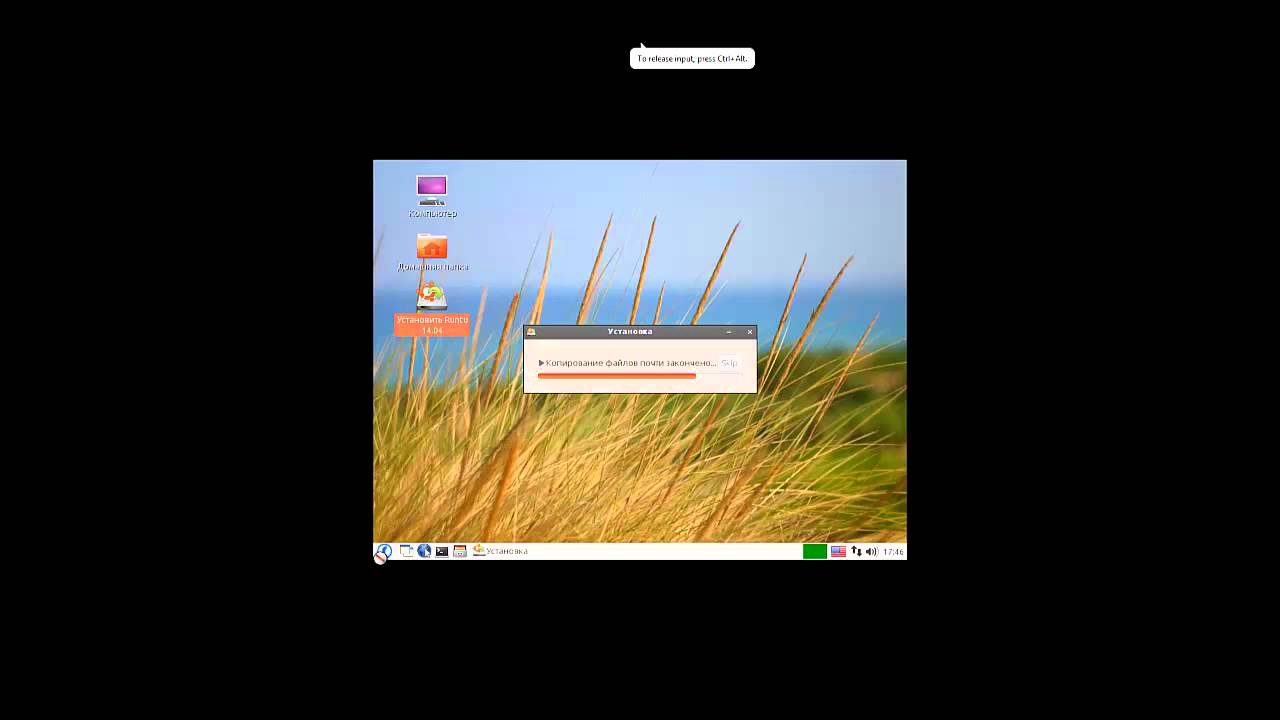Click the 17:46 panel clock
The height and width of the screenshot is (720, 1280).
tap(893, 552)
